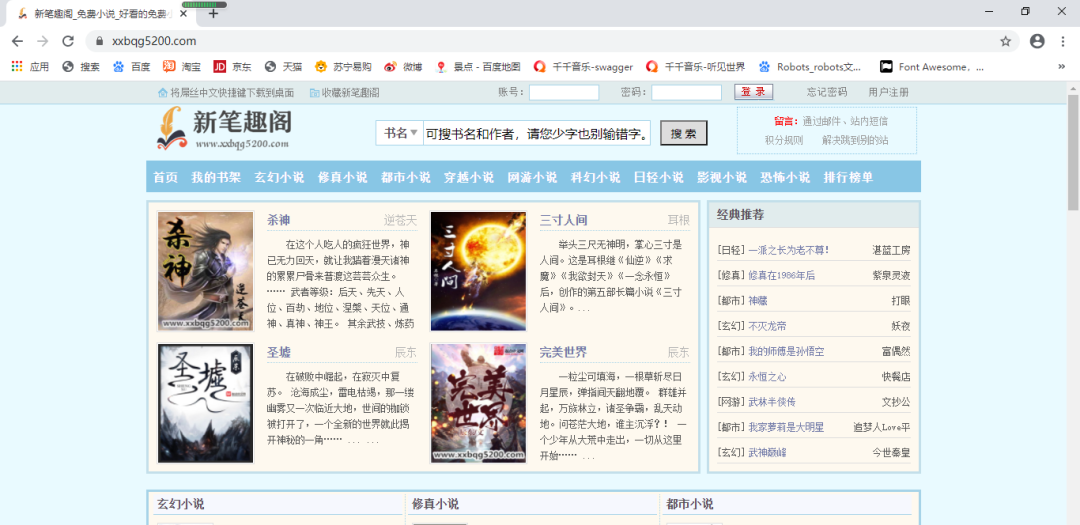Open the 百度 bookmark
Image resolution: width=1080 pixels, height=525 pixels.
click(x=132, y=67)
